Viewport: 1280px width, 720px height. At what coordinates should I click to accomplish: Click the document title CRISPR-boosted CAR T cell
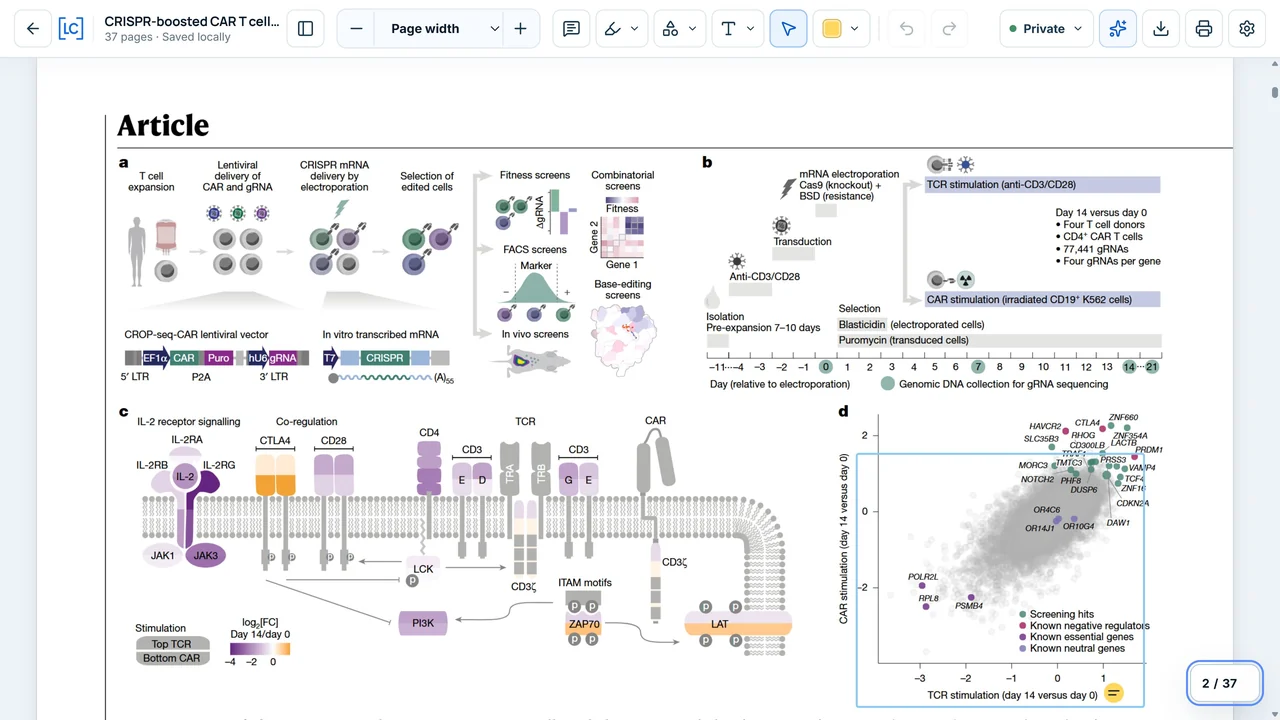(192, 21)
